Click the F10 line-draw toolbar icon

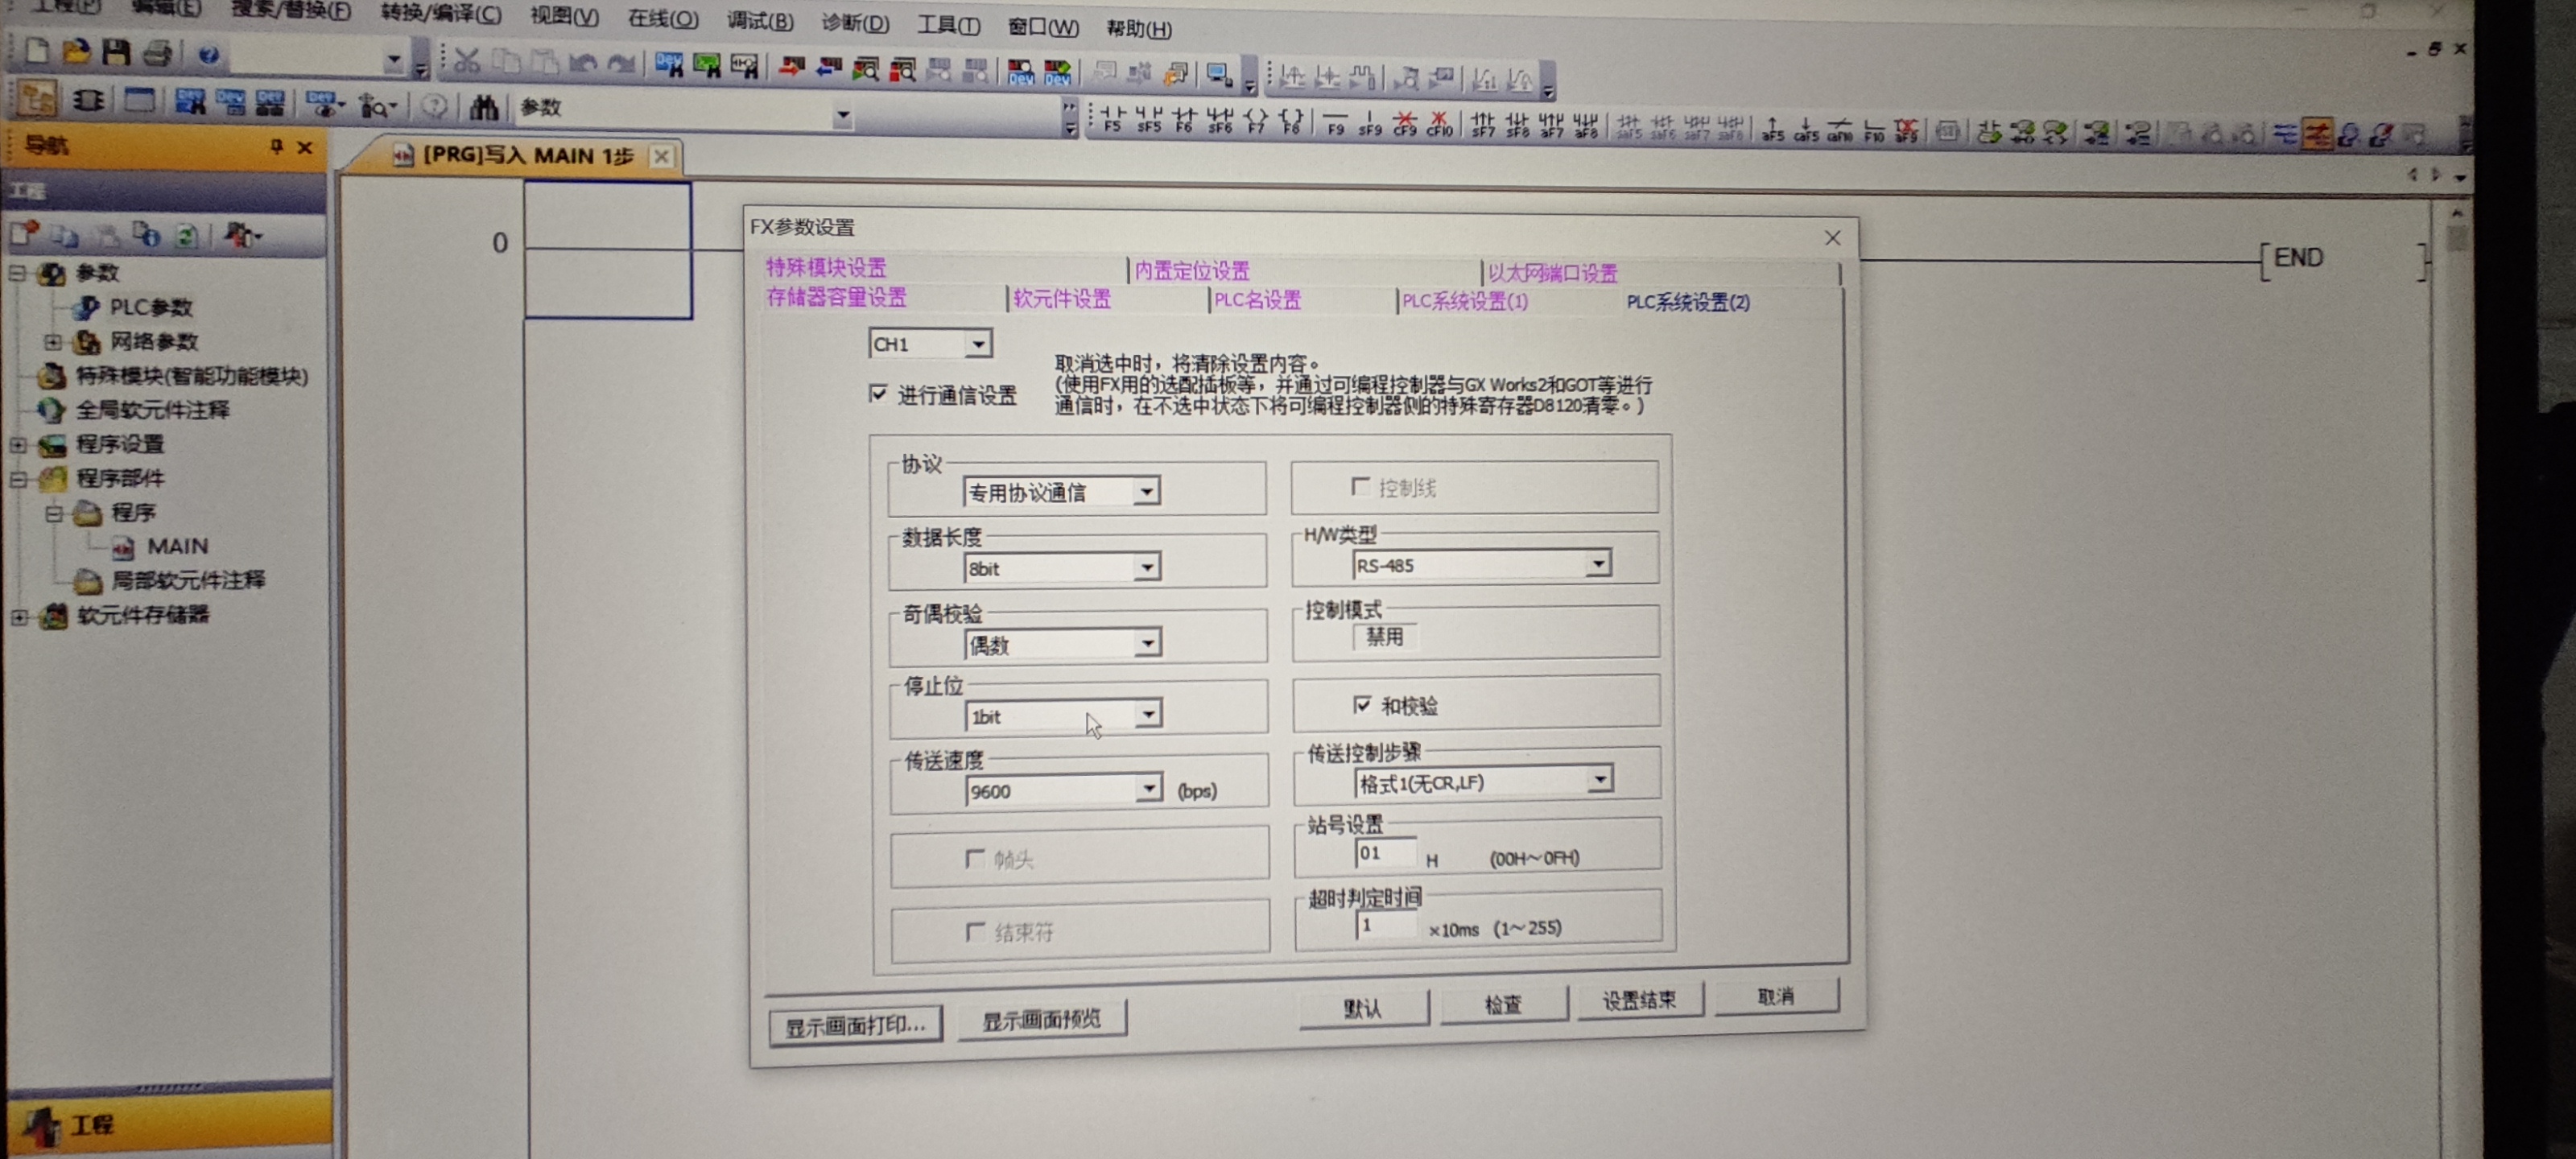tap(1873, 130)
